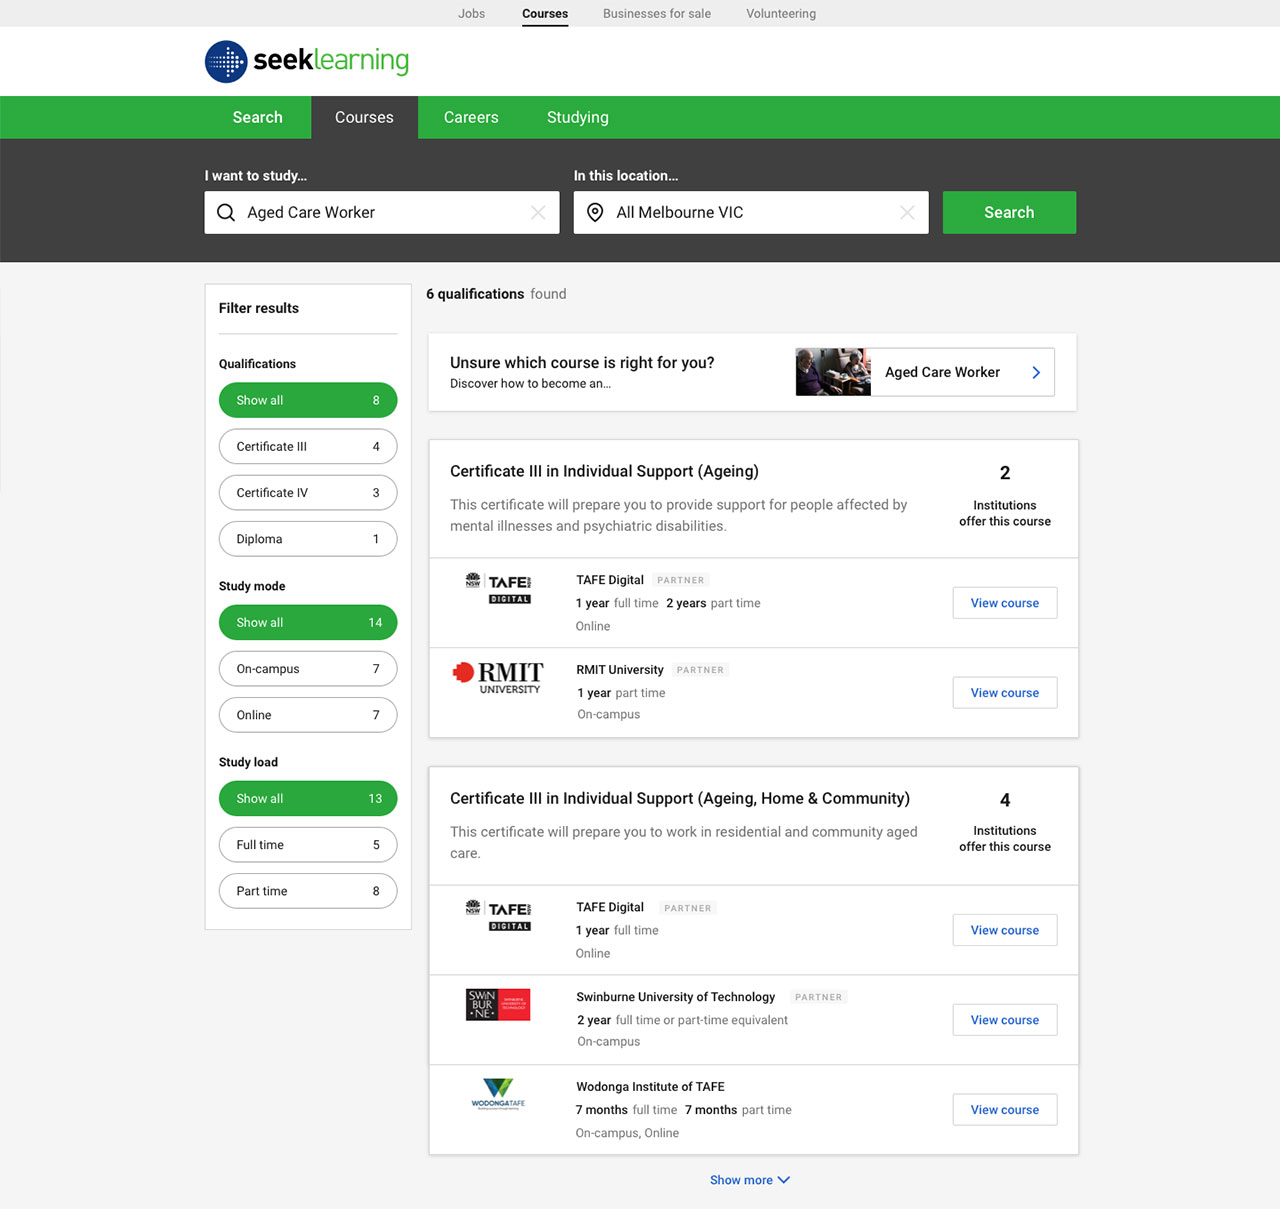Click the 'Swinburne University of Technology' name

(676, 997)
